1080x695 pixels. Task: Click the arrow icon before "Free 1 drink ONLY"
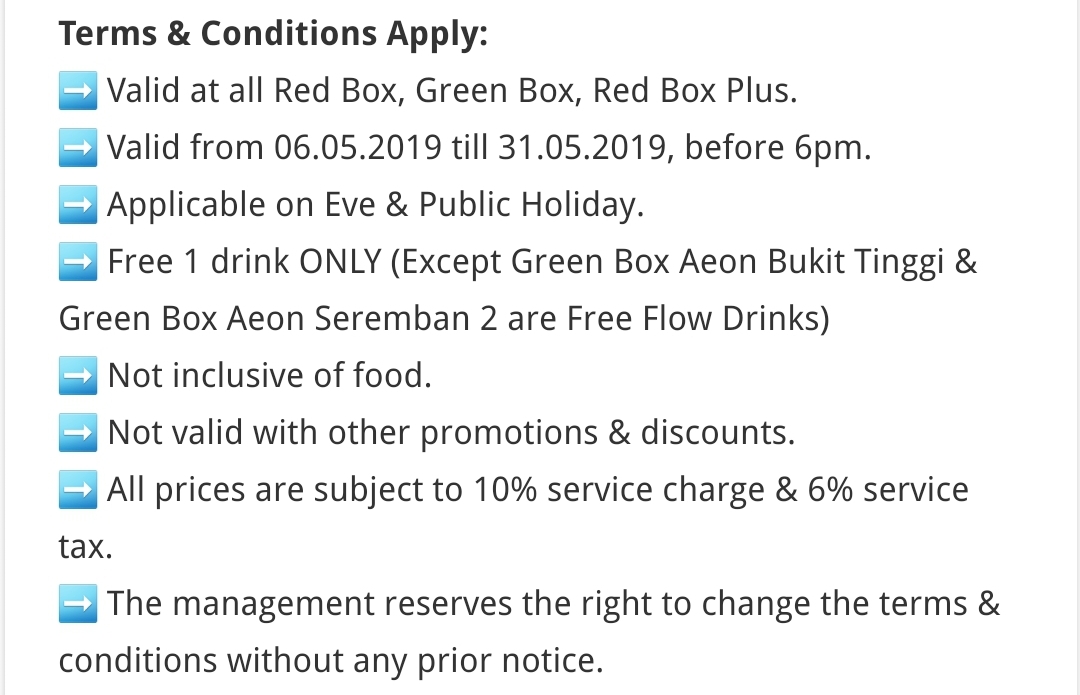(78, 262)
